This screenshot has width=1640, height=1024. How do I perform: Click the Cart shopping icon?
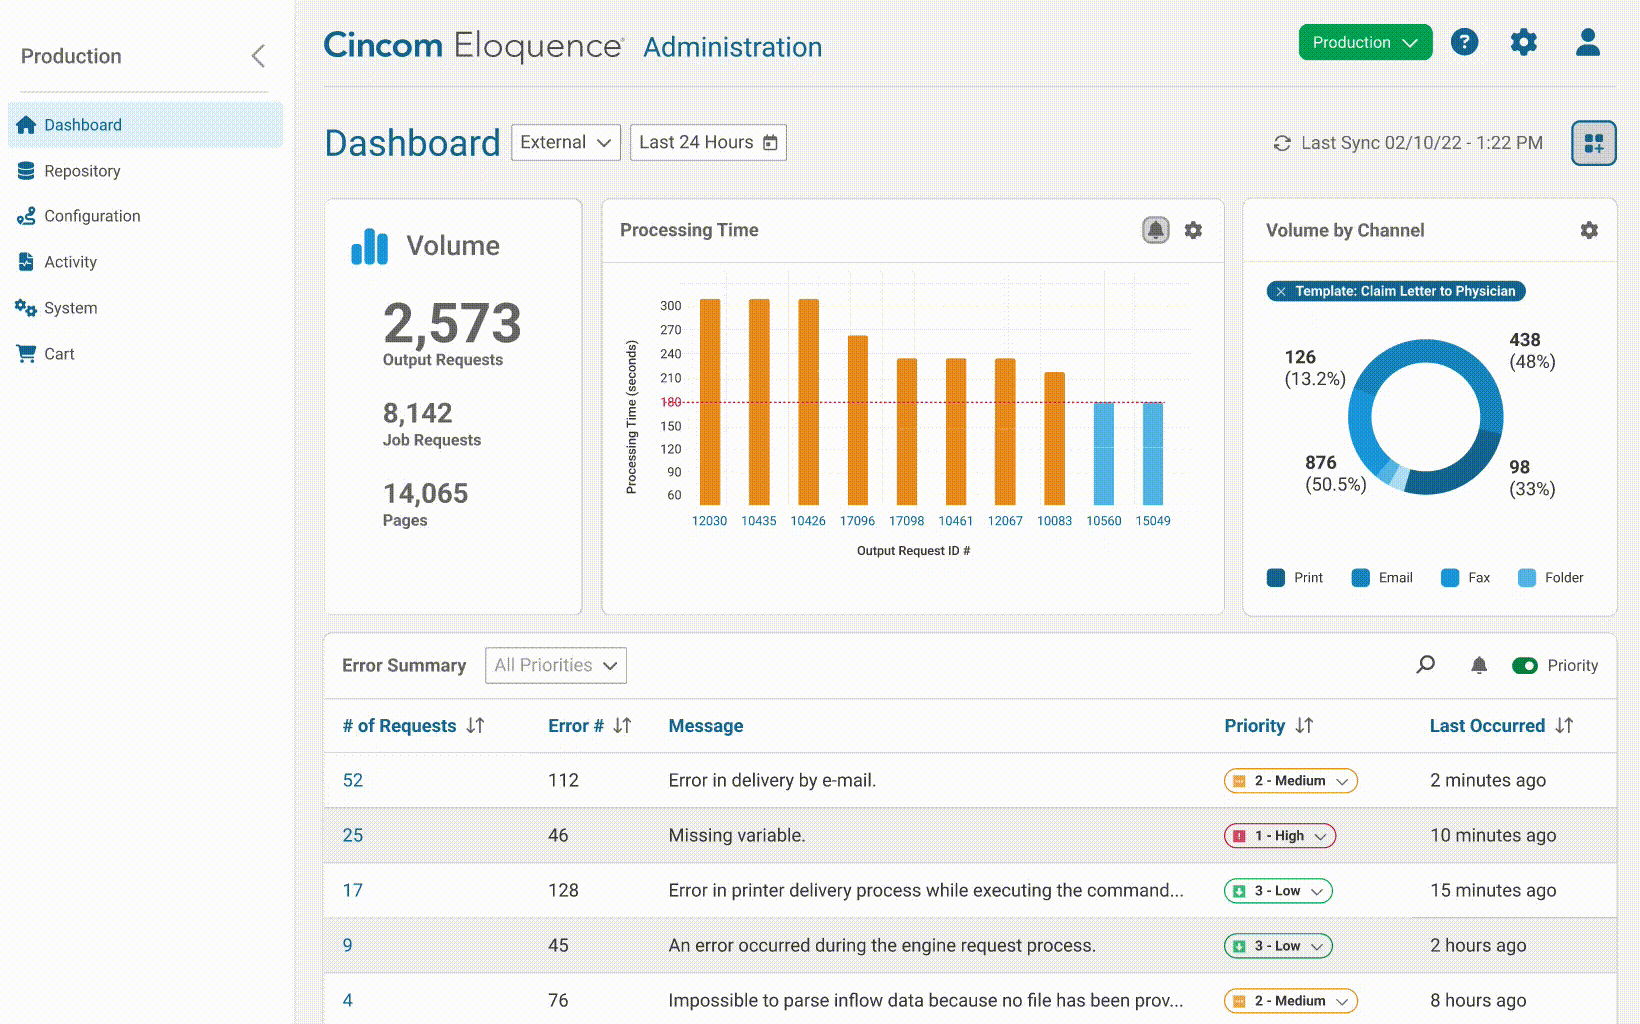[x=26, y=354]
